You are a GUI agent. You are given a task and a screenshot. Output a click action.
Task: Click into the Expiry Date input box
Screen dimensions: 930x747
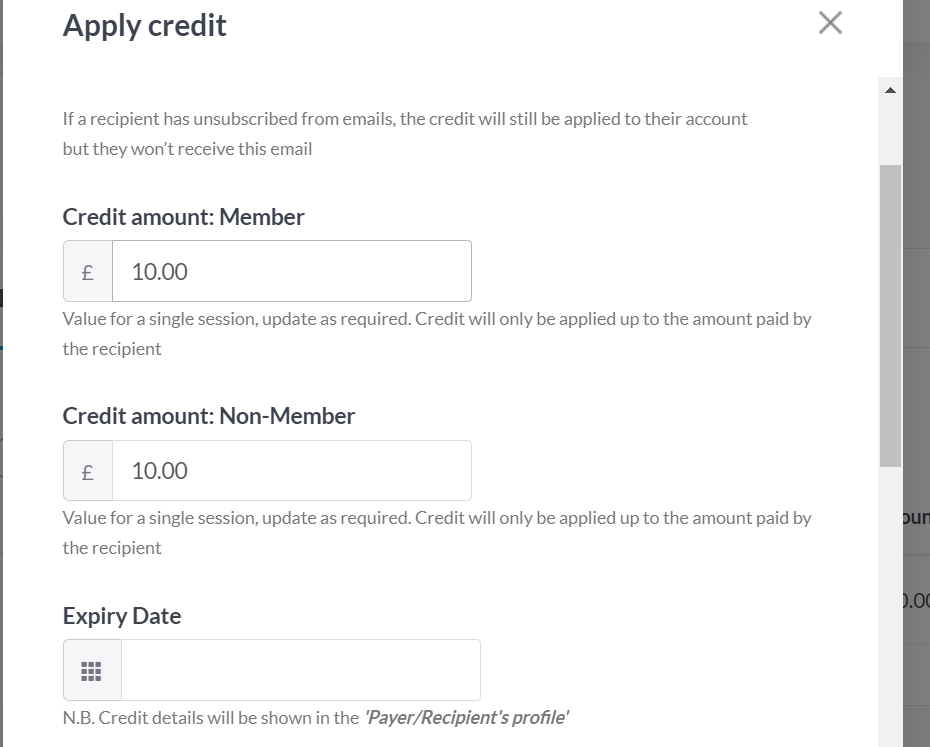(301, 670)
